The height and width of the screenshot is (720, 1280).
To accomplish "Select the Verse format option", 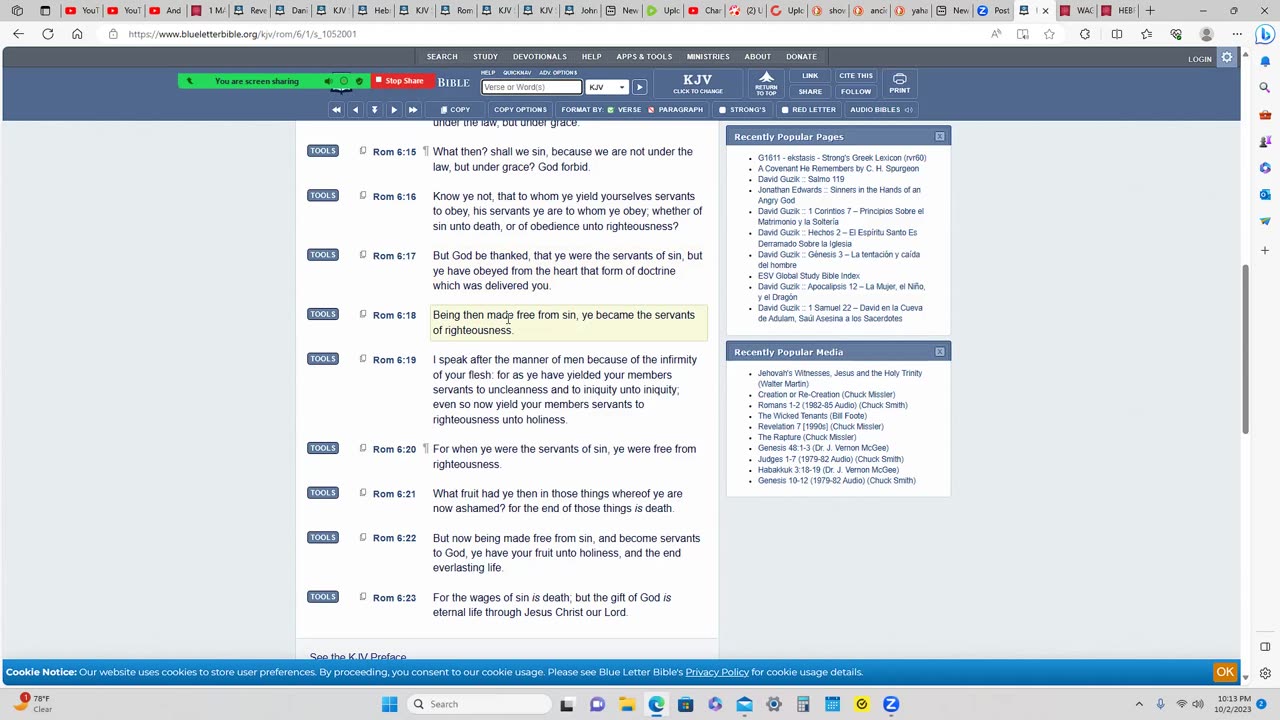I will 625,110.
